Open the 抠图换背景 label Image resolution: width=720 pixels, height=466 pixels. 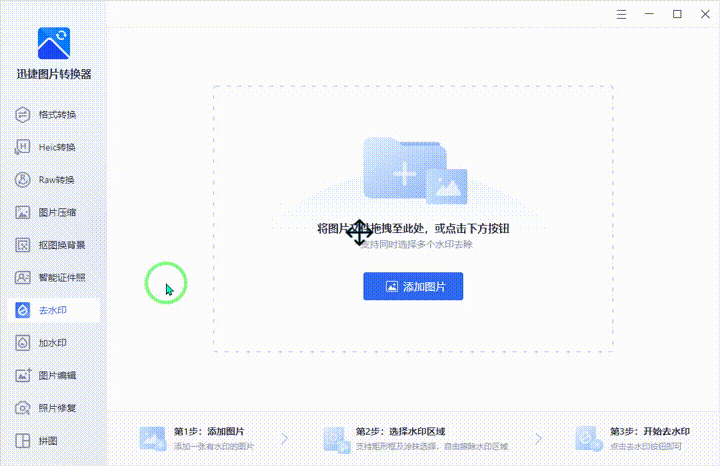(x=62, y=245)
